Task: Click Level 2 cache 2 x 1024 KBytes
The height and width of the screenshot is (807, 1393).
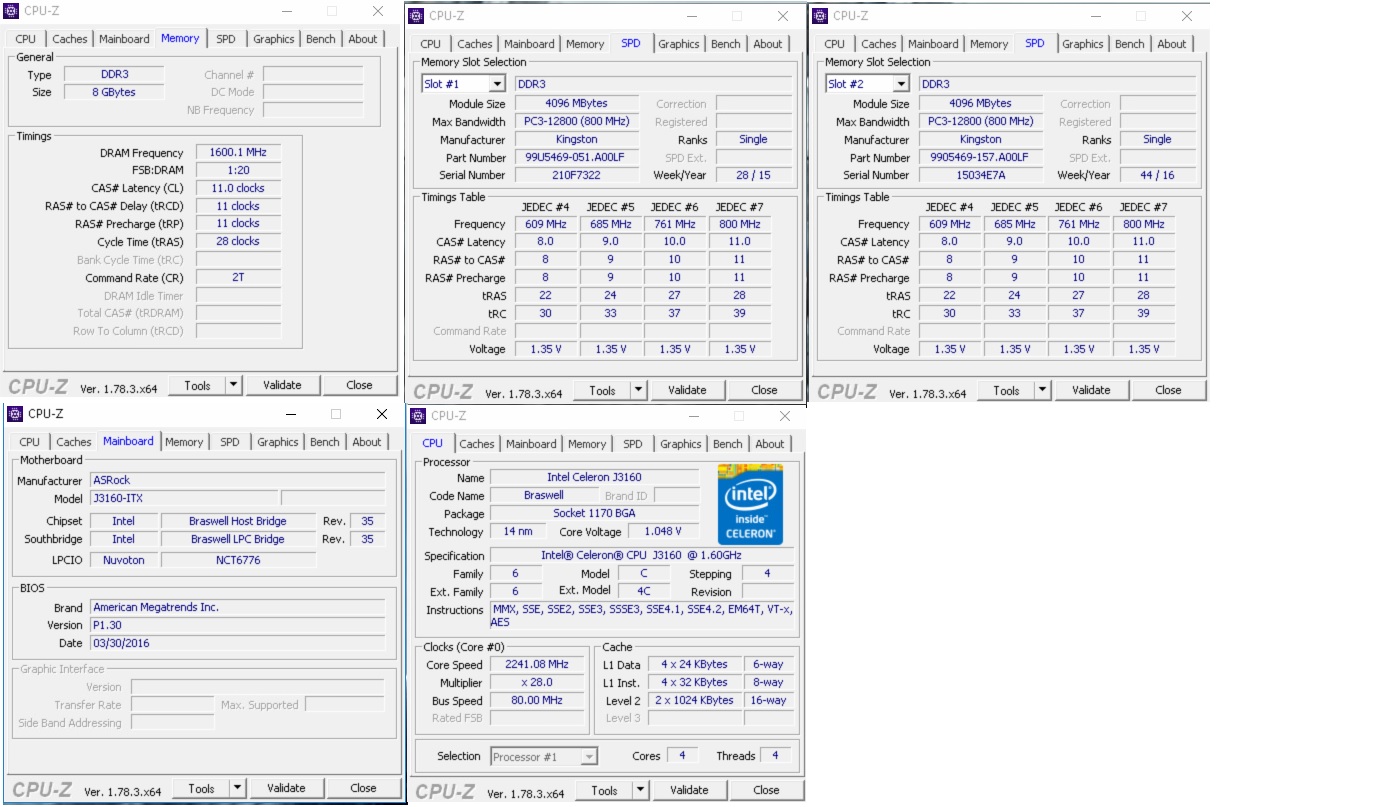Action: [x=696, y=701]
